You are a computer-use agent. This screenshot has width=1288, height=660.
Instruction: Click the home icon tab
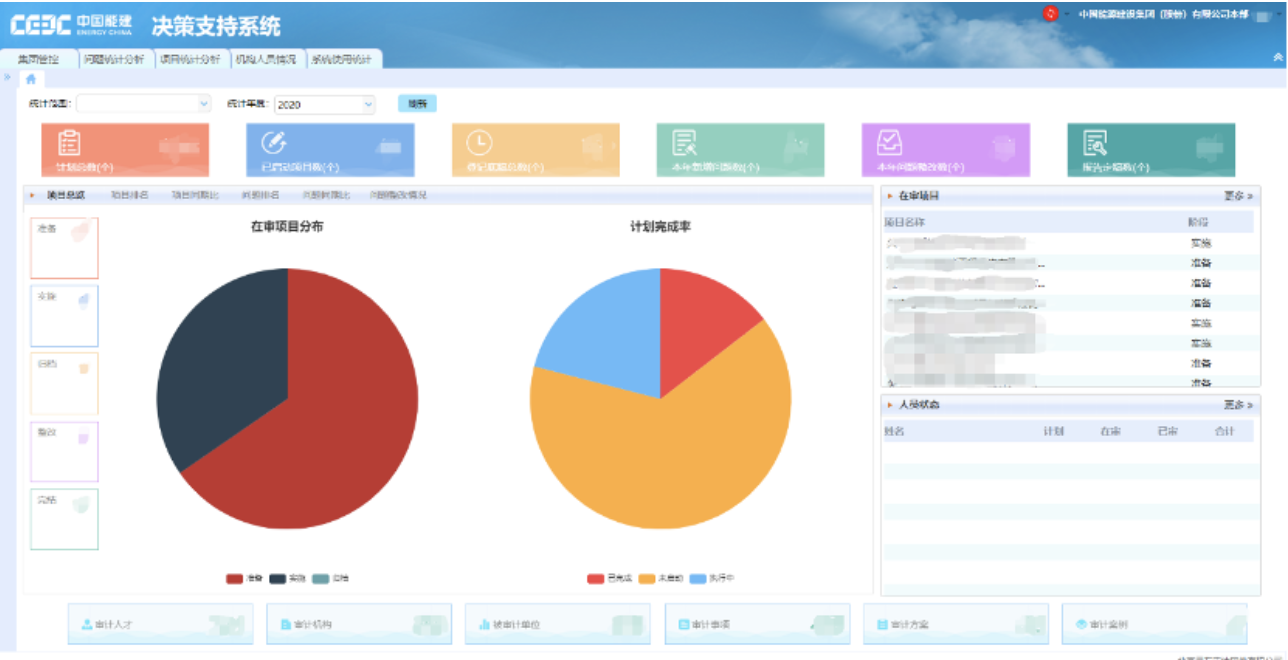click(31, 79)
